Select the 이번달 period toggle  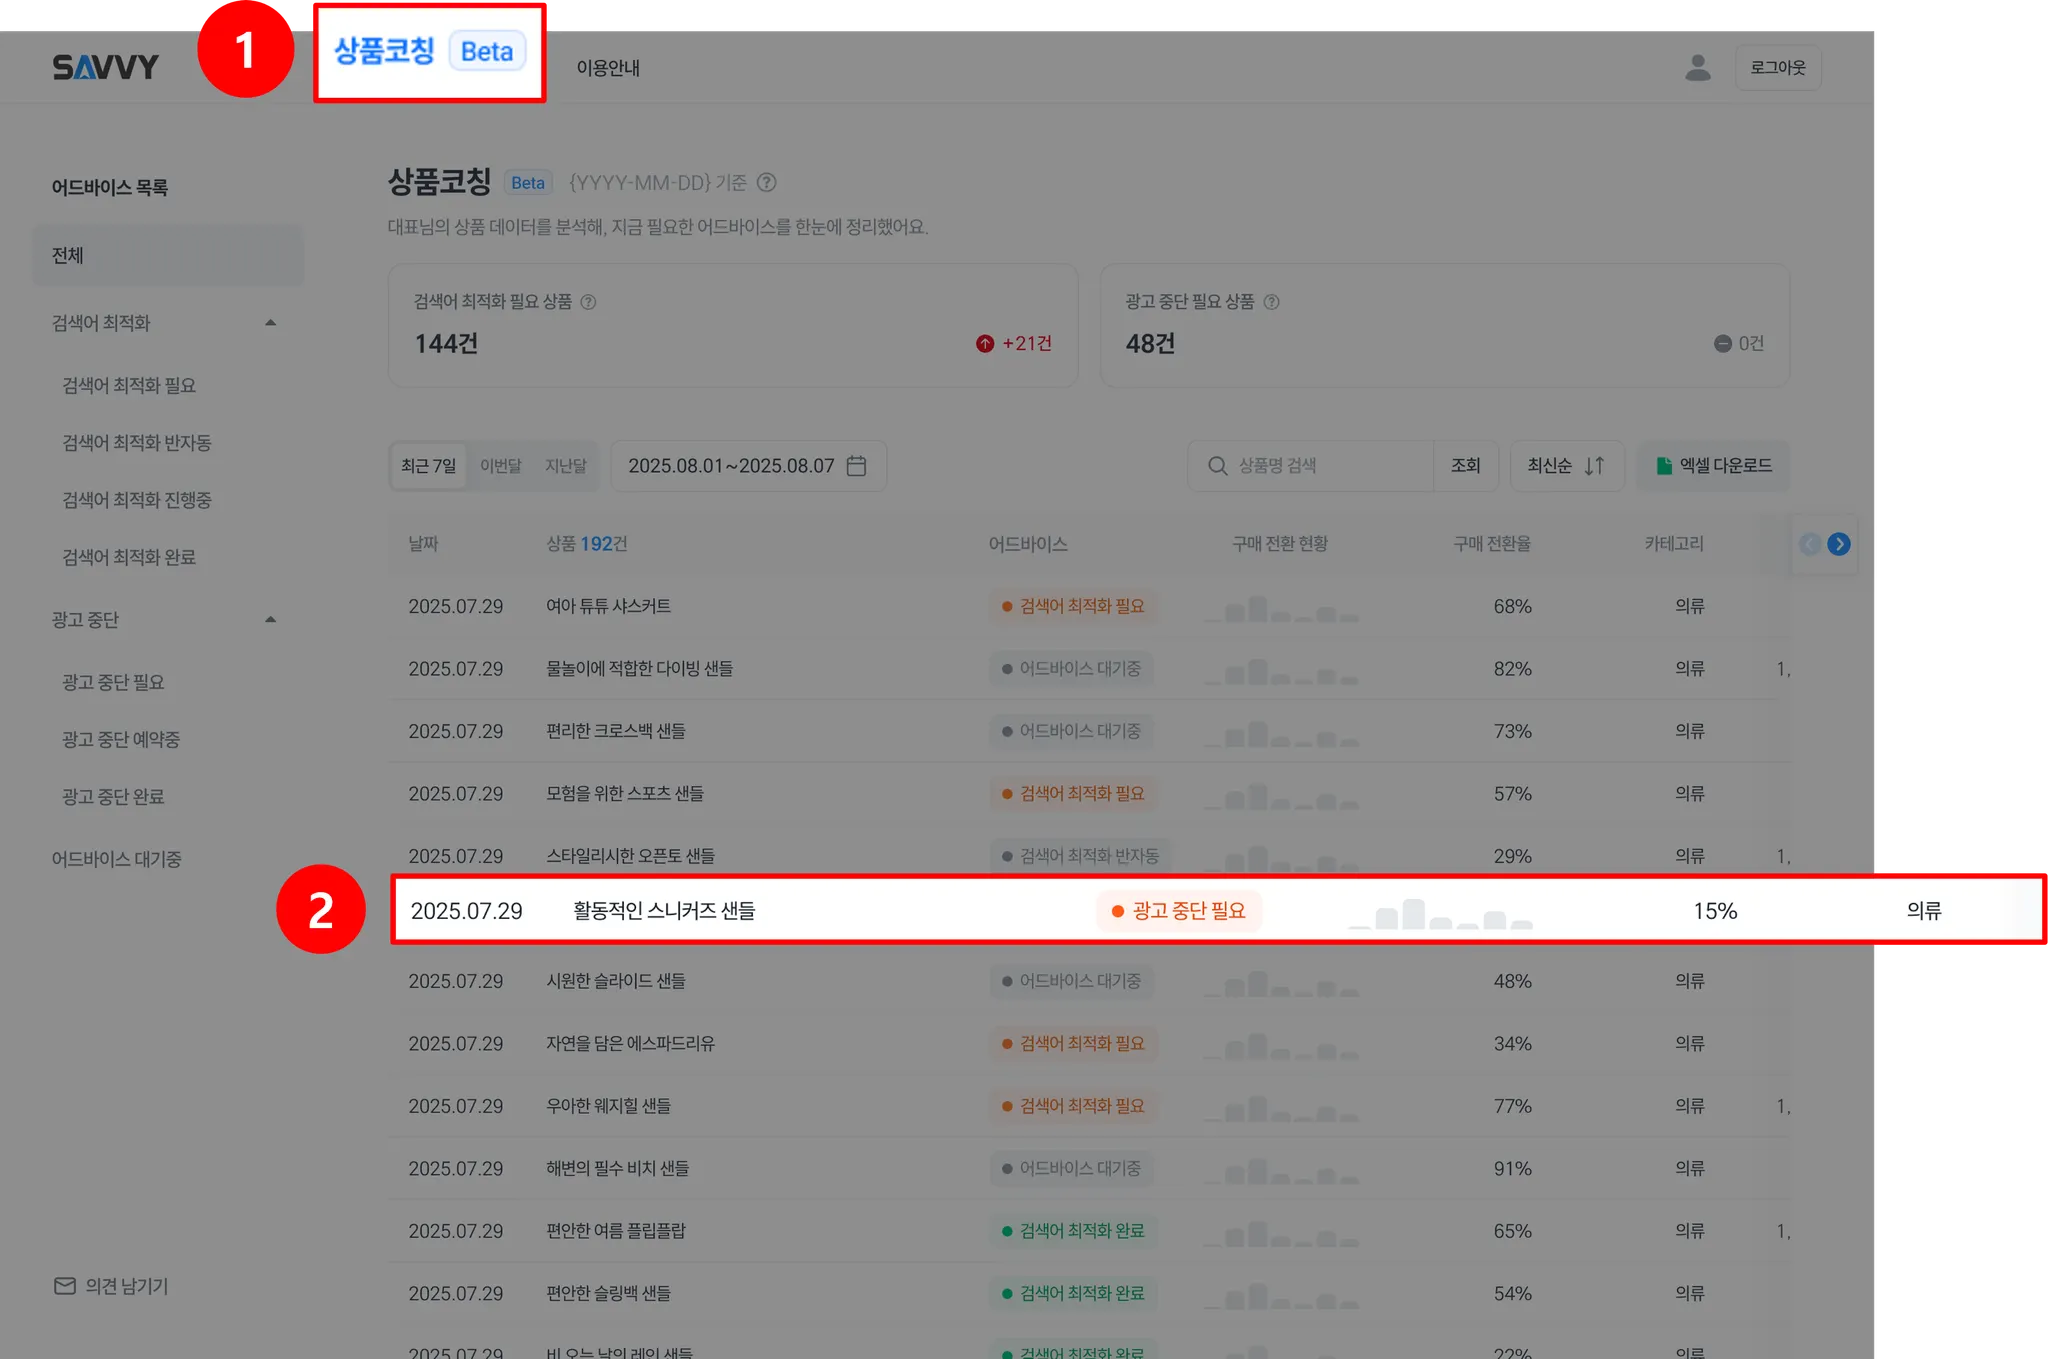point(501,466)
